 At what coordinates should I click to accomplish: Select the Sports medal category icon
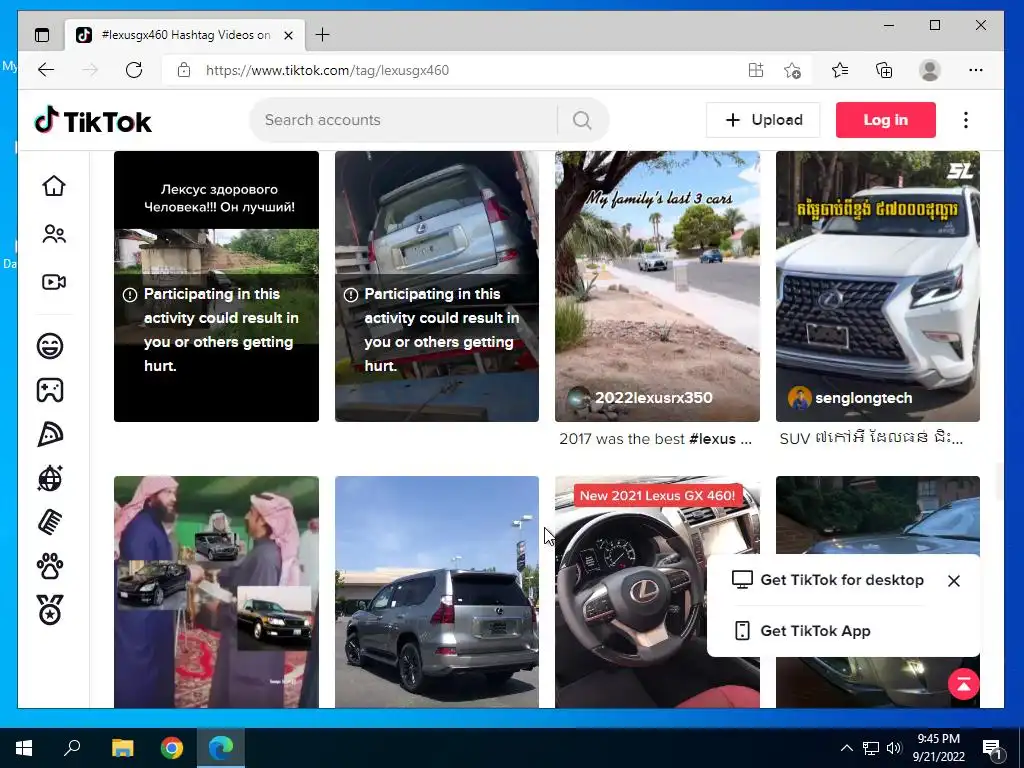click(x=50, y=610)
